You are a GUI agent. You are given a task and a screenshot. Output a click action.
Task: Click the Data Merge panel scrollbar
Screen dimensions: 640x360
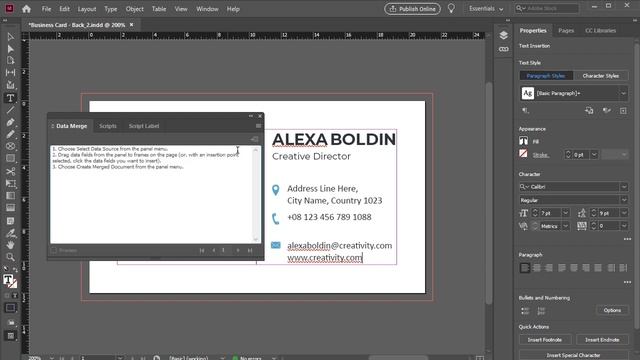(256, 194)
